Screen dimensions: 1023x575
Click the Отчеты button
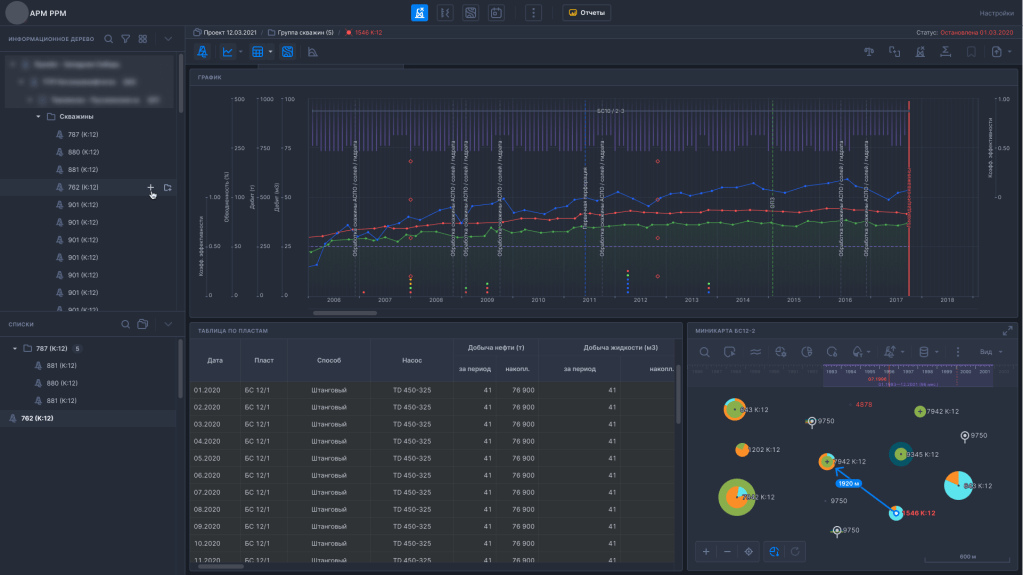586,13
